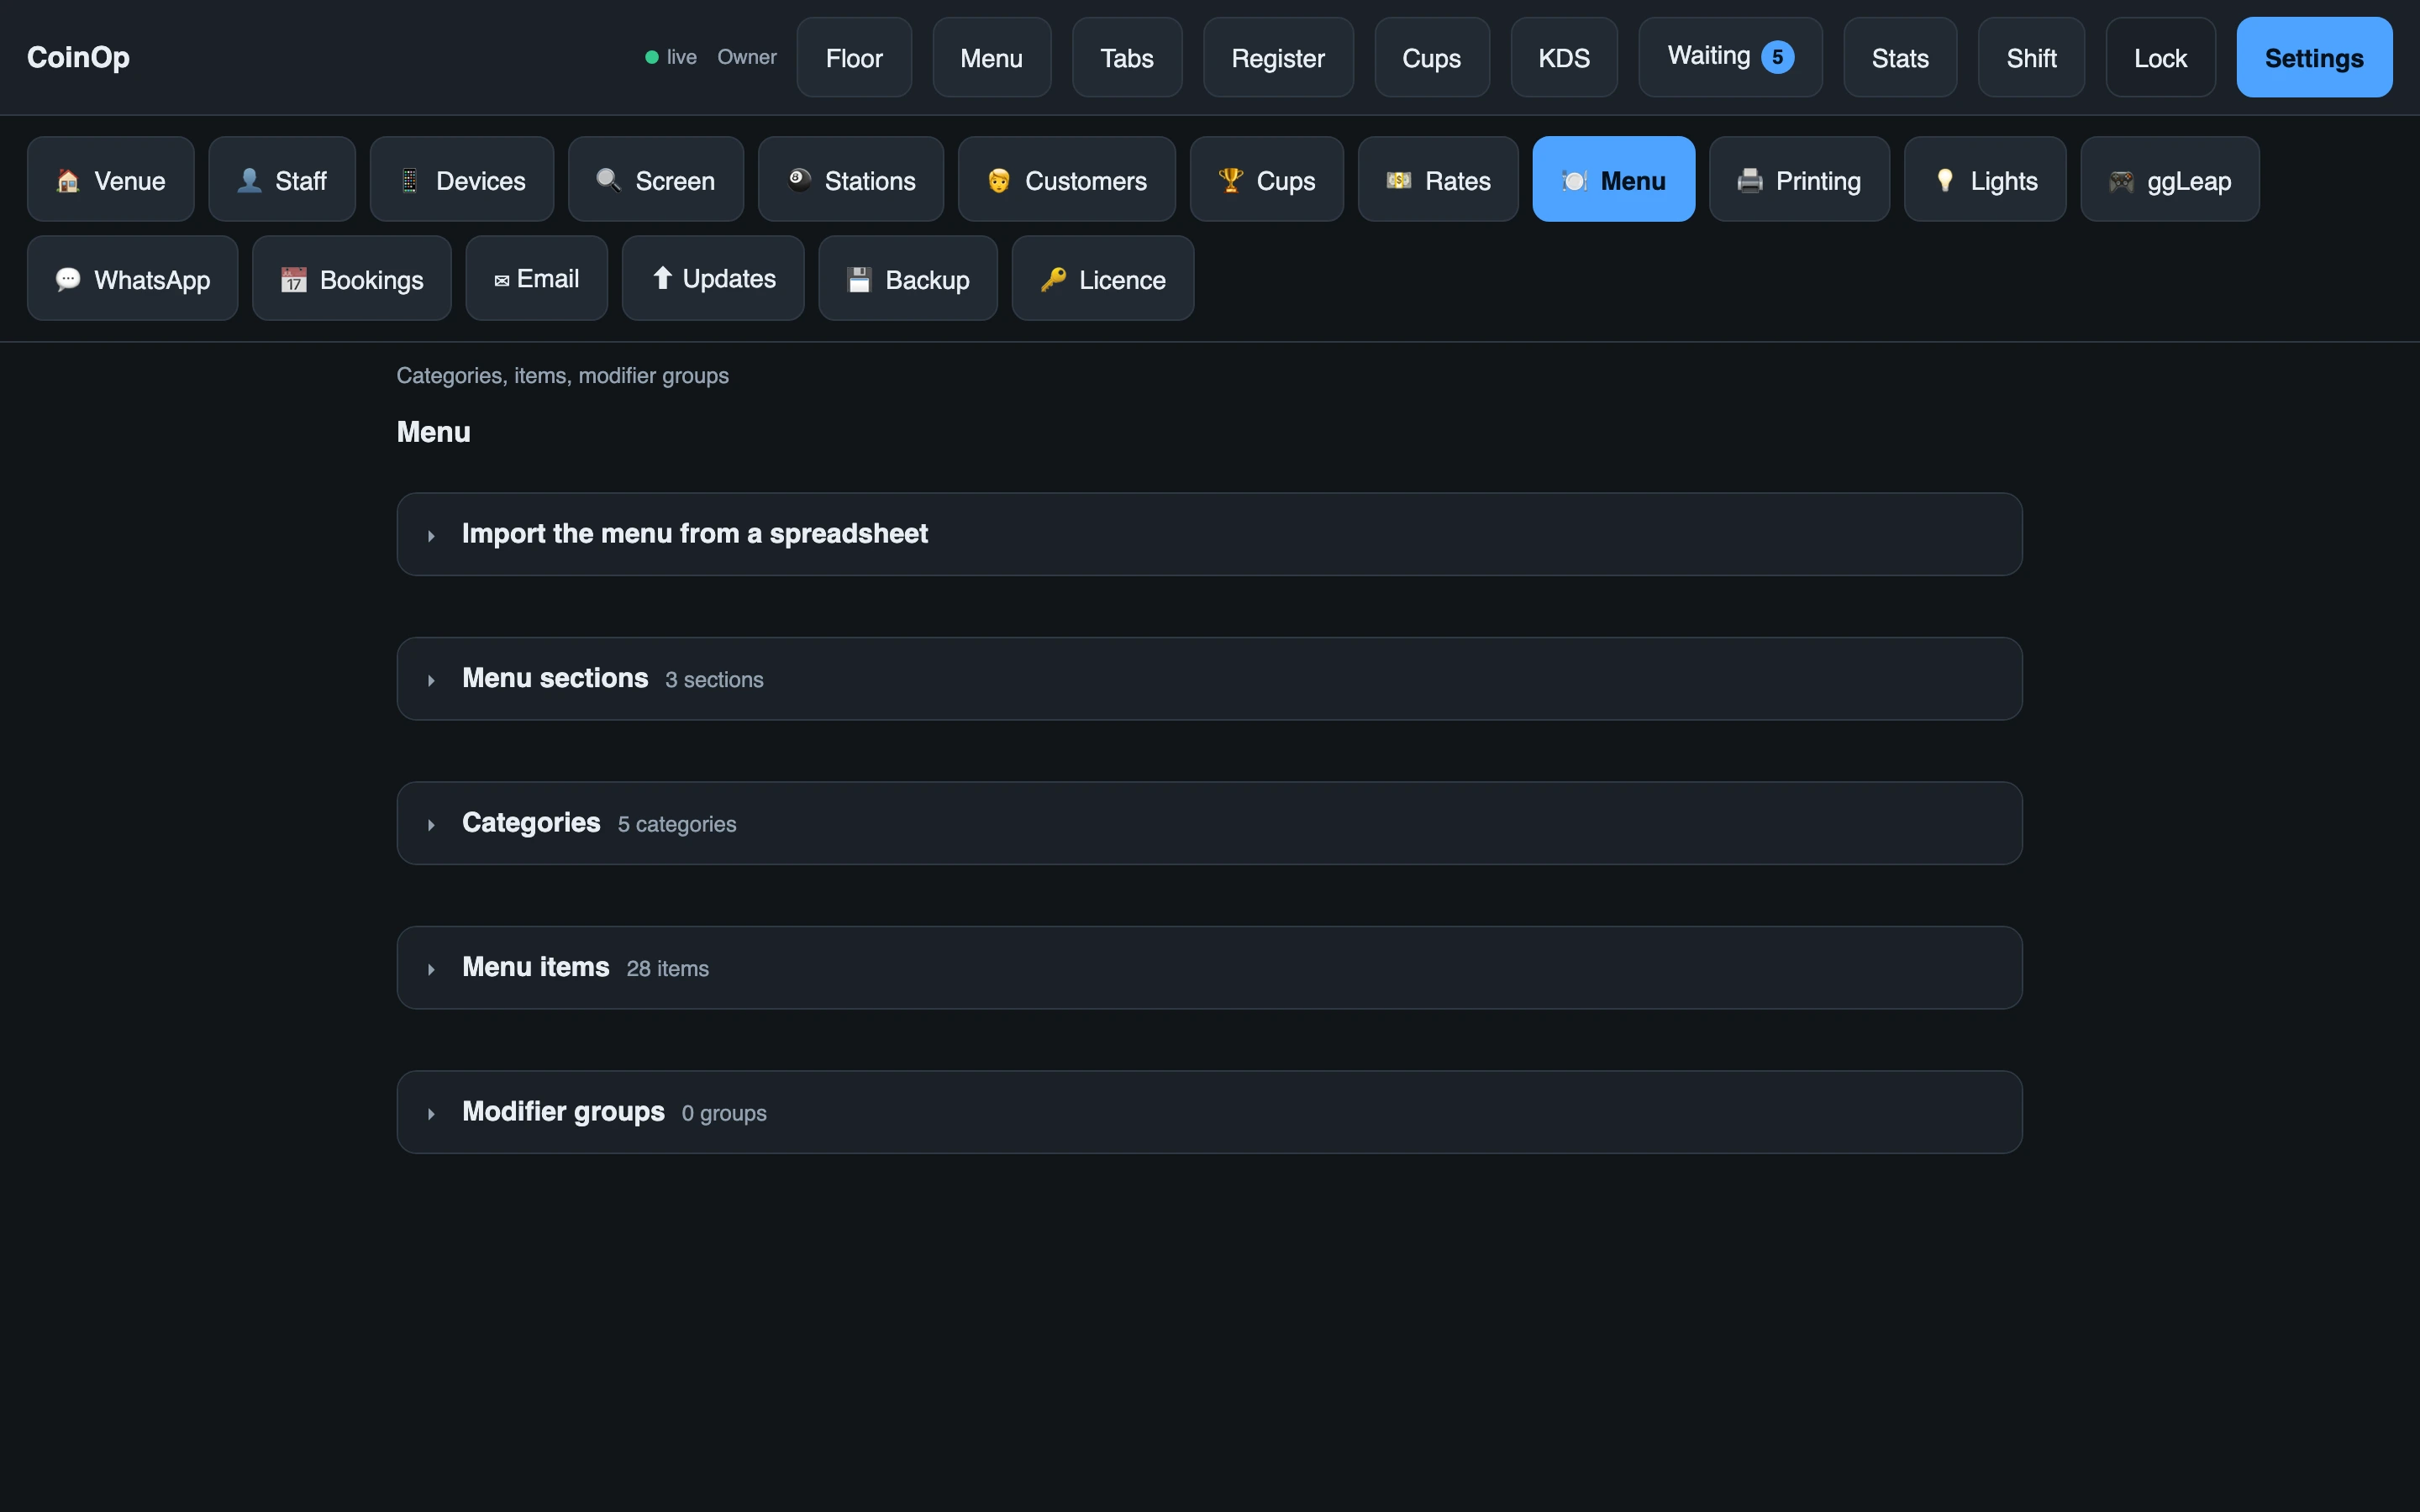Open settings Cups trophy icon
This screenshot has height=1512, width=2420.
[x=1231, y=180]
